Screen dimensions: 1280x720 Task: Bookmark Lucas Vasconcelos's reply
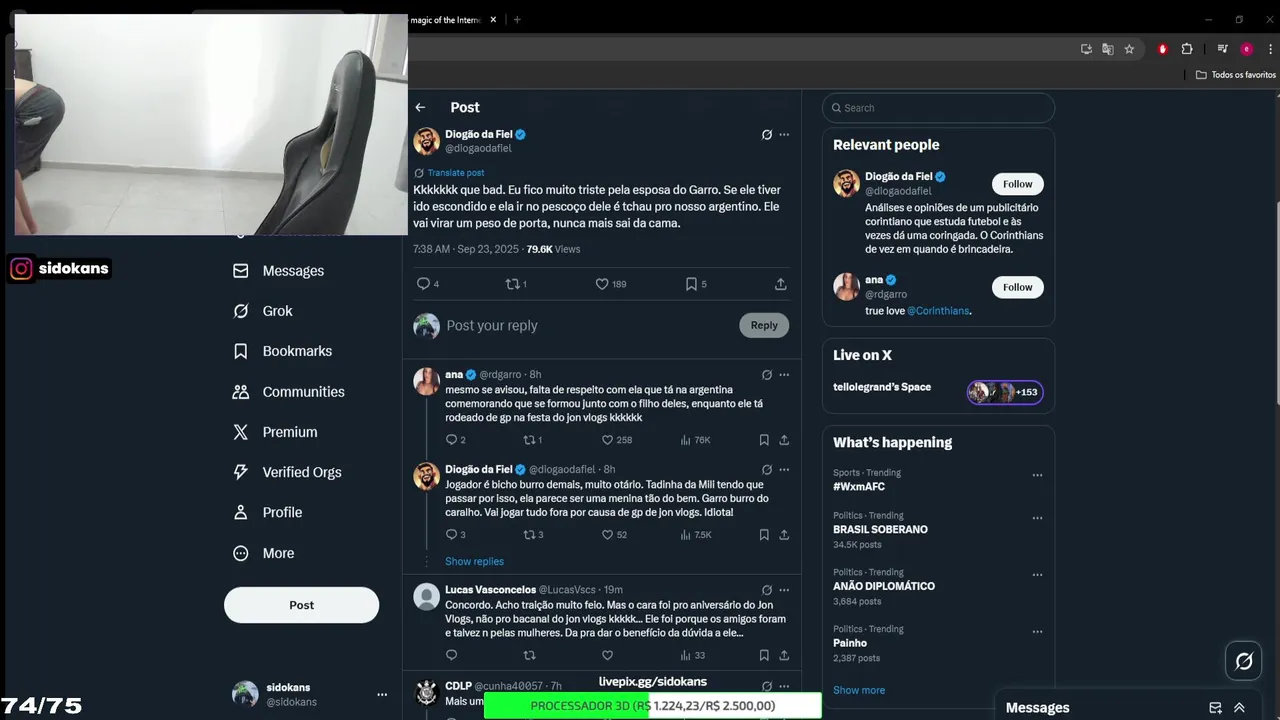(x=764, y=655)
